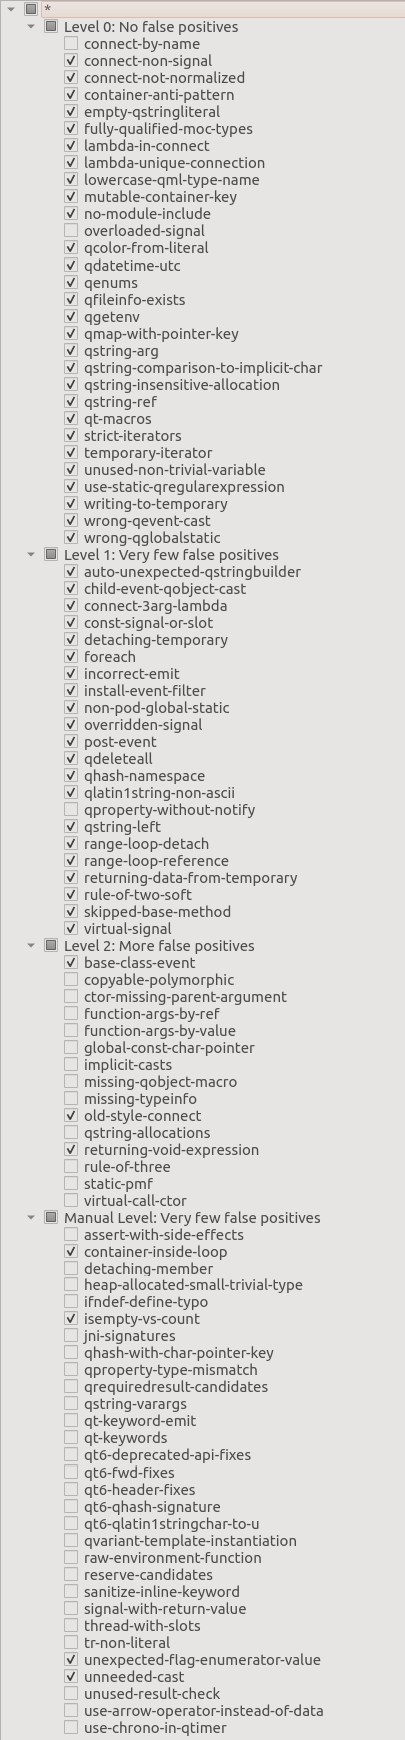This screenshot has height=1740, width=405.
Task: Select the use-chrono-in-qtimer entry
Action: point(155,1727)
